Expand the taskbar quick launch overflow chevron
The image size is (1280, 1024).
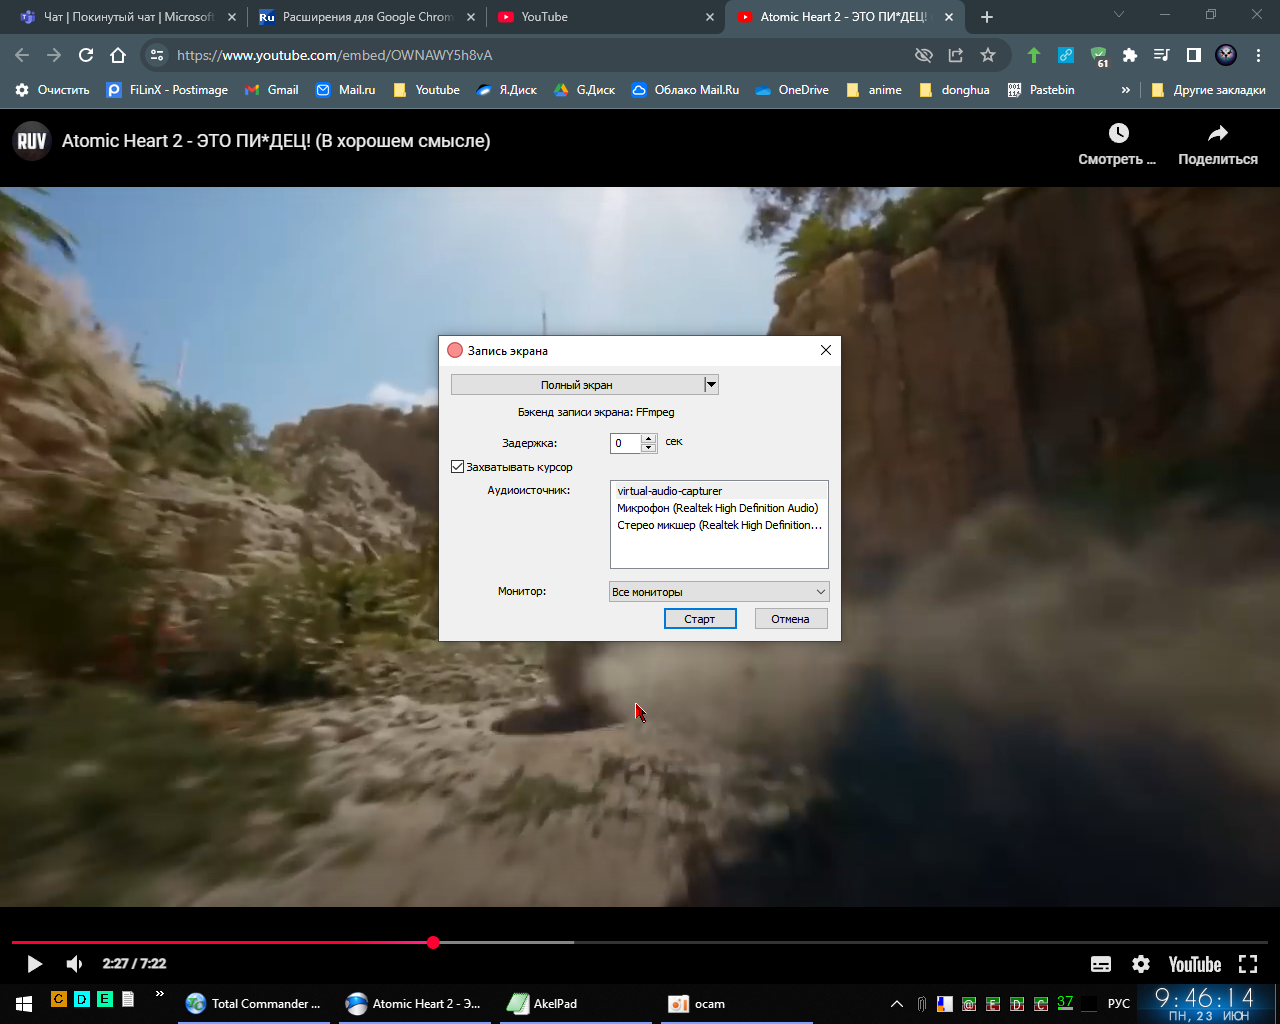tap(159, 994)
